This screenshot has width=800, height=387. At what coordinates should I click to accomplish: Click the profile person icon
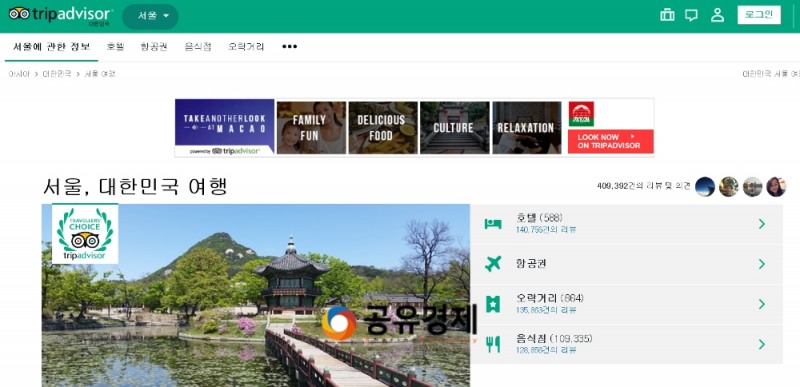(x=717, y=15)
